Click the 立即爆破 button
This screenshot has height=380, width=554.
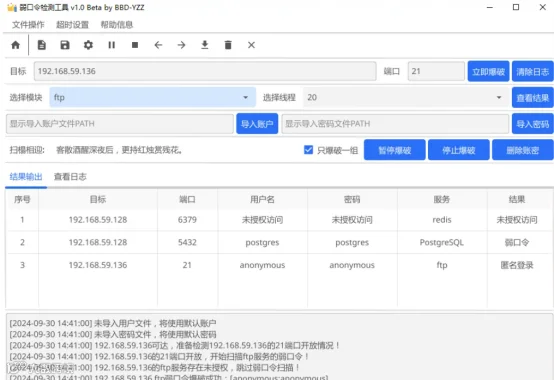pos(488,71)
